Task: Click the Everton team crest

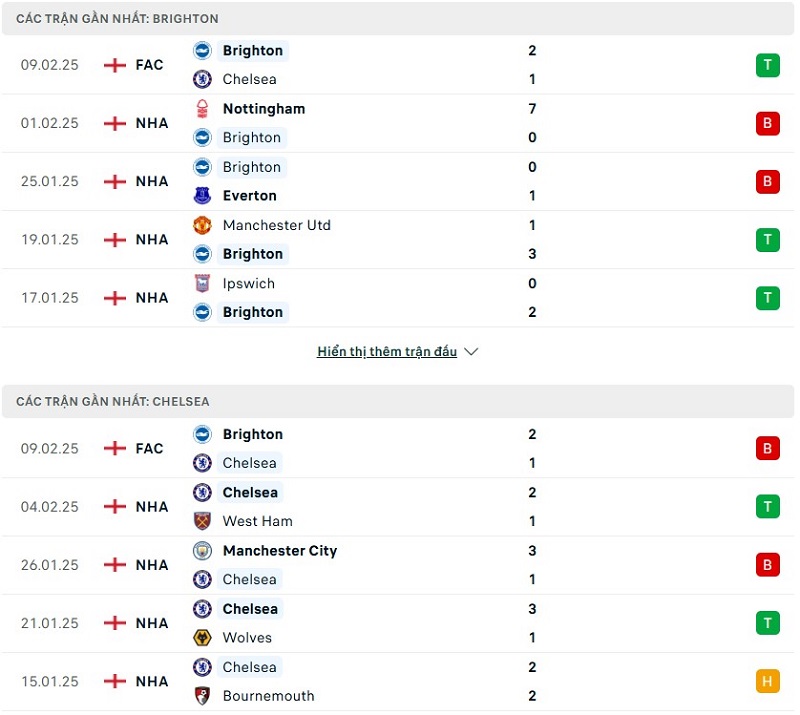Action: (203, 196)
